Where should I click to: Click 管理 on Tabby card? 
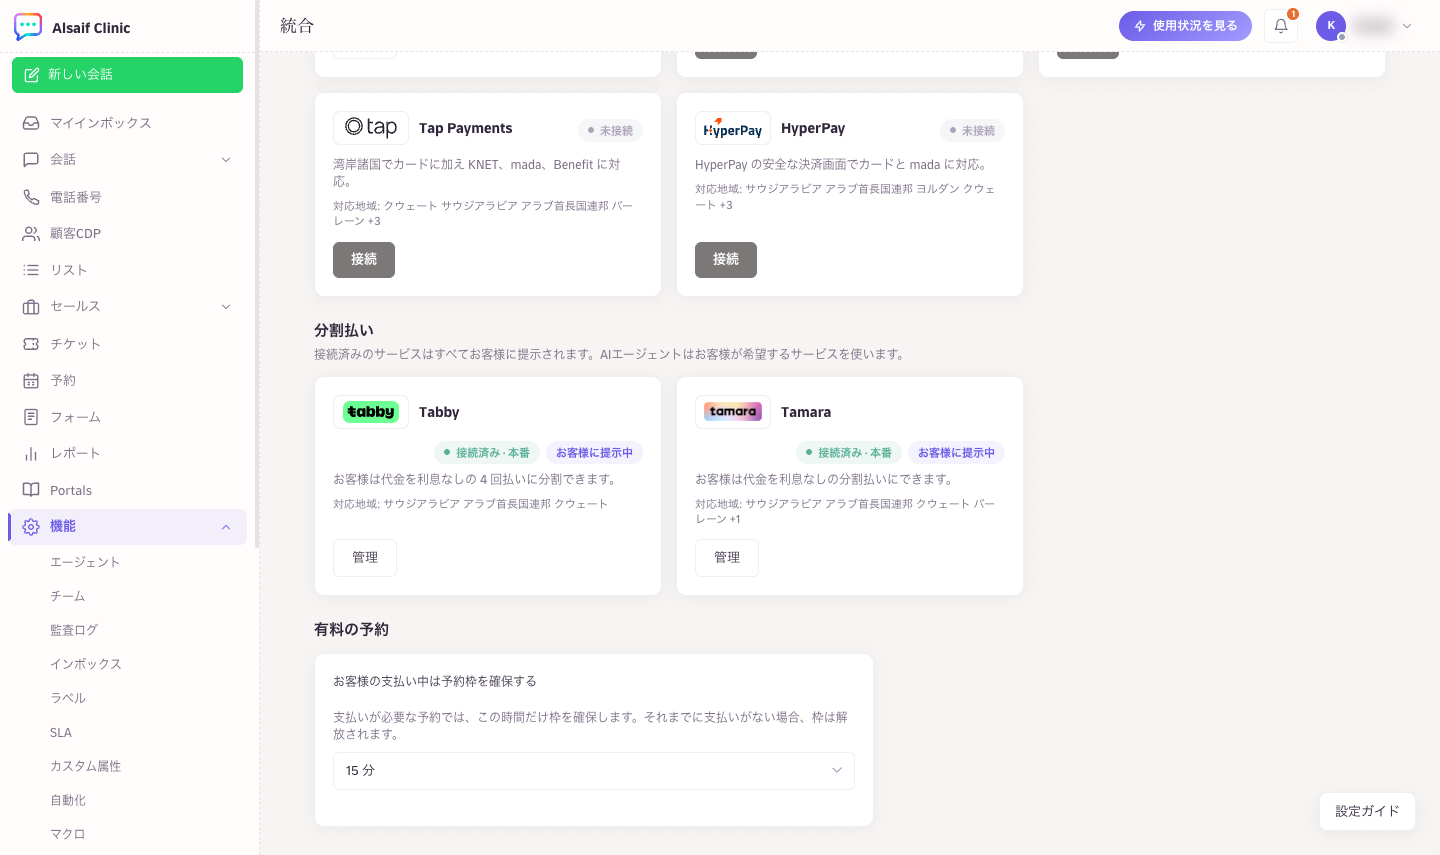tap(365, 558)
